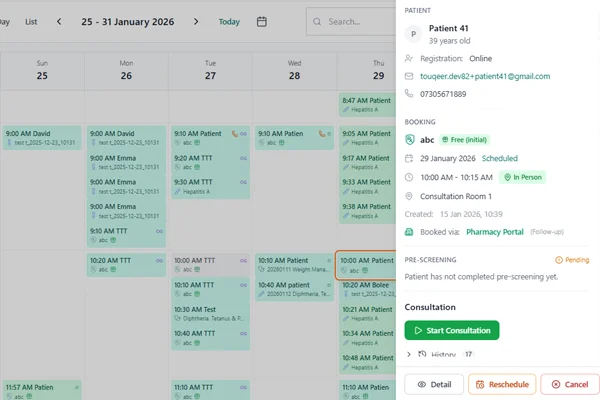Expand the History section chevron
Viewport: 600px width, 400px height.
click(x=409, y=354)
